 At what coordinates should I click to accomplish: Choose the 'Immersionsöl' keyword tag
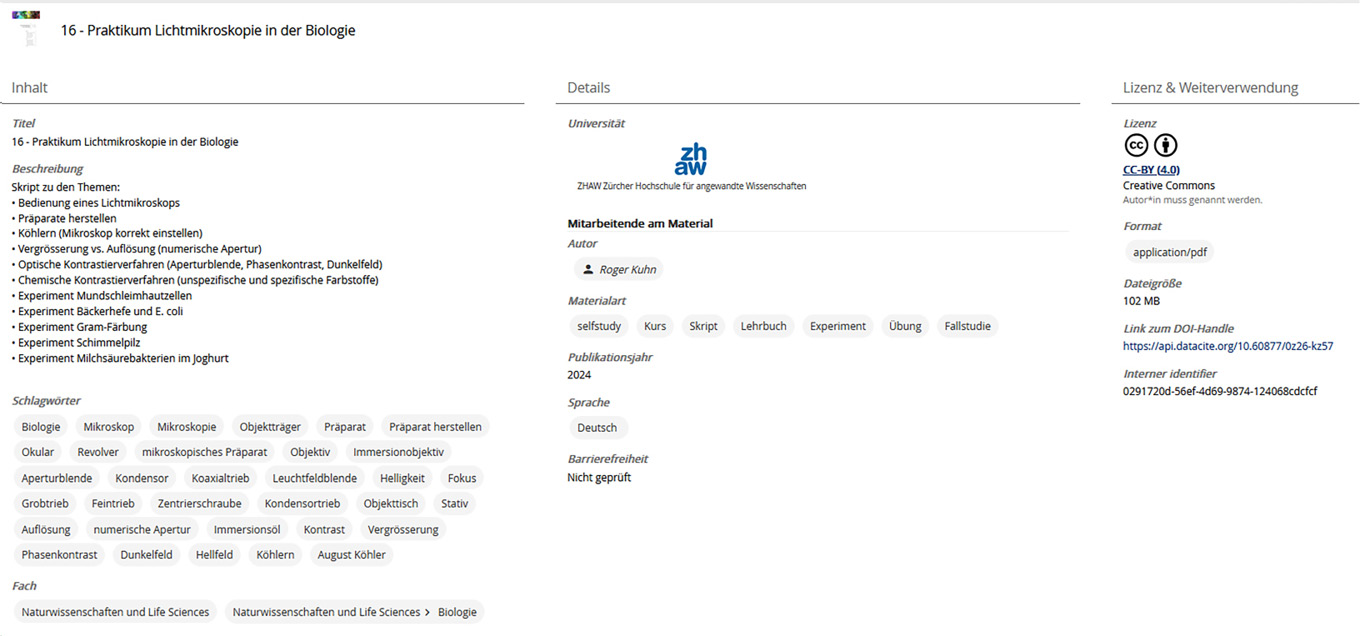click(x=247, y=530)
